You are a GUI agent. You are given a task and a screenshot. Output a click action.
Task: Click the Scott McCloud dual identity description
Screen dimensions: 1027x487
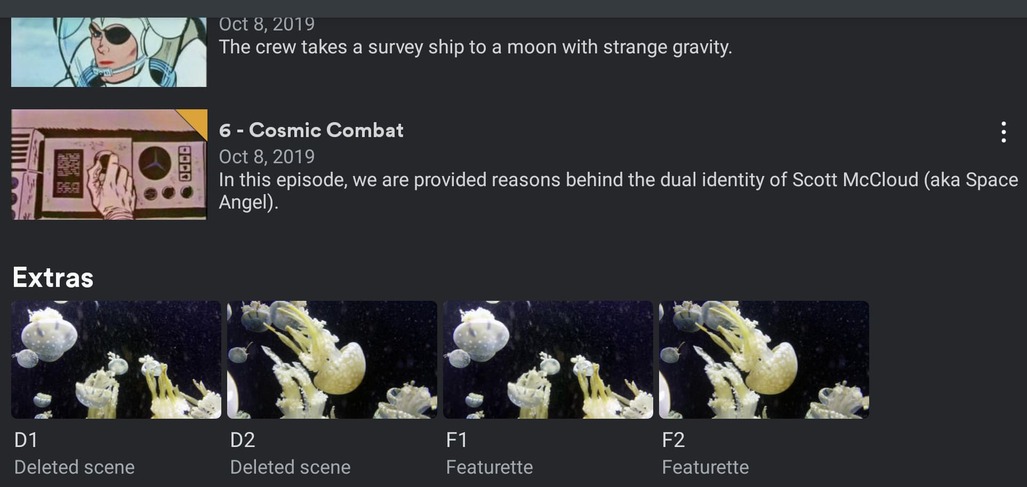coord(617,191)
